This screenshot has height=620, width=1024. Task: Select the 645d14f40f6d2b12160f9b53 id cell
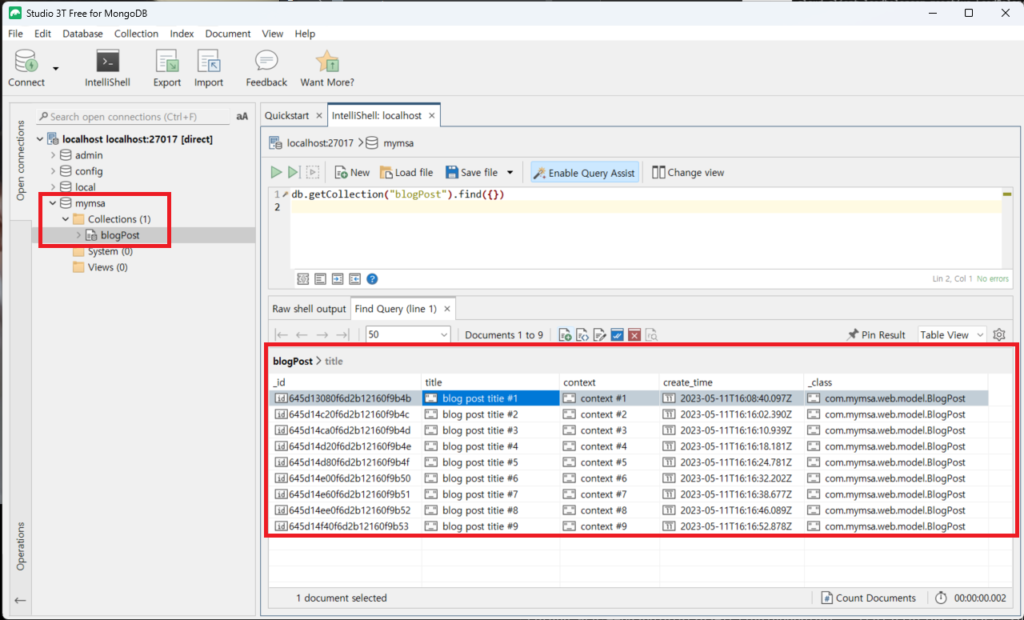[x=345, y=527]
